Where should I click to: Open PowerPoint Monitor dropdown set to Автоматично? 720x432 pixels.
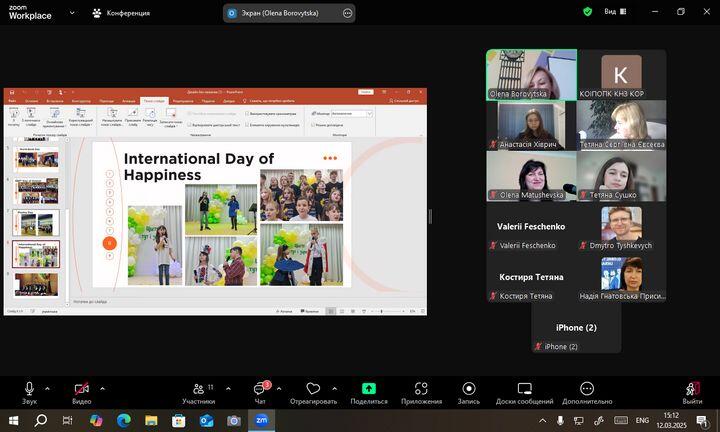click(352, 113)
